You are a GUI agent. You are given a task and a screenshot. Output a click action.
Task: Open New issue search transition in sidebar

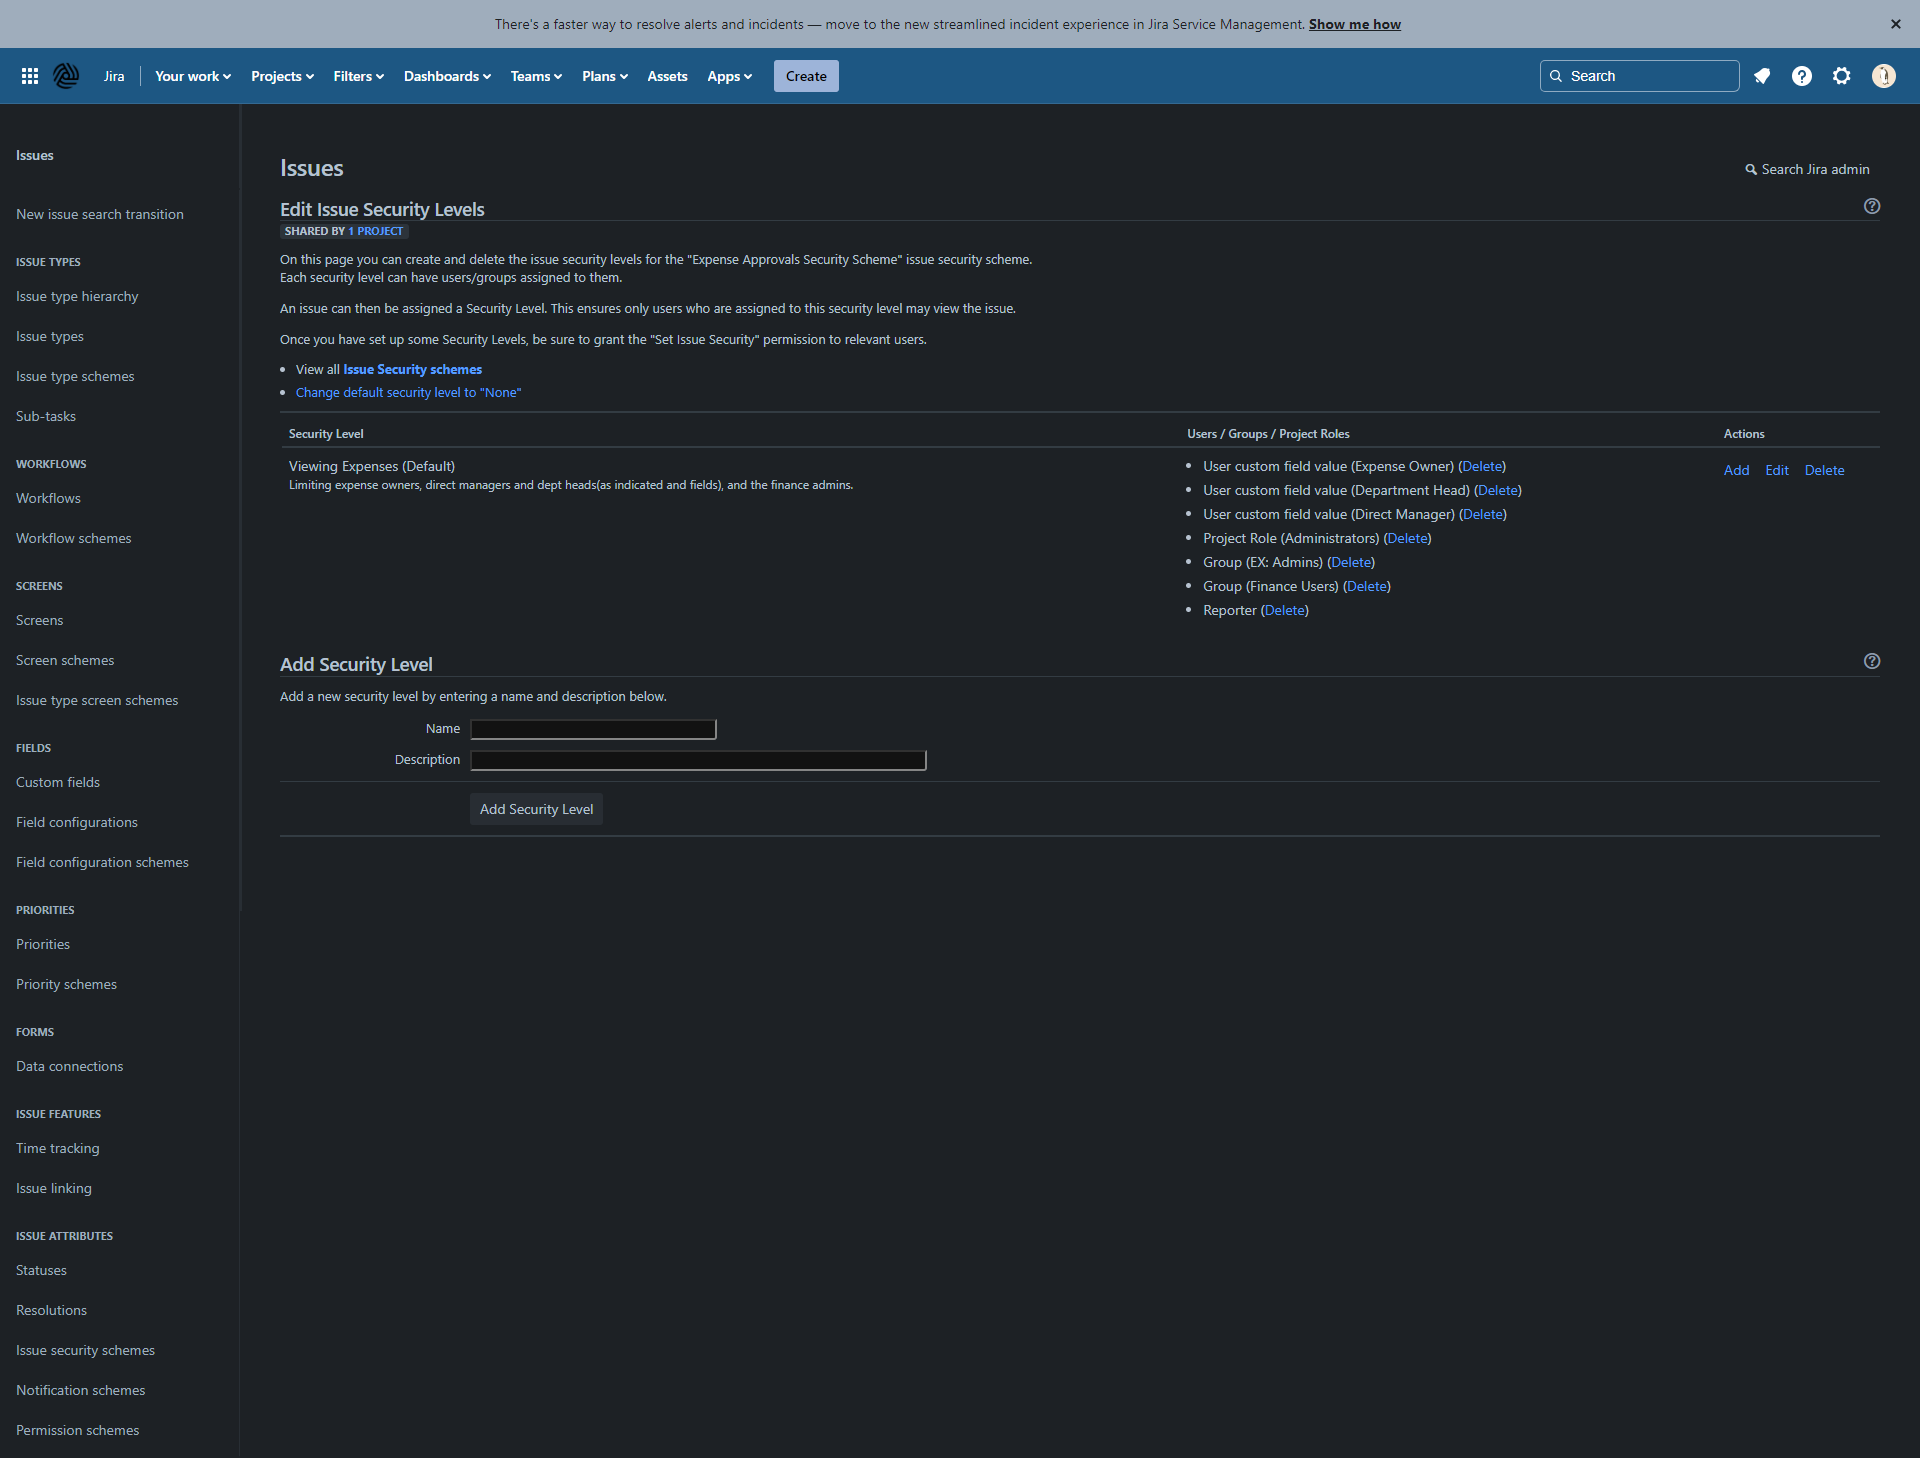pyautogui.click(x=100, y=214)
